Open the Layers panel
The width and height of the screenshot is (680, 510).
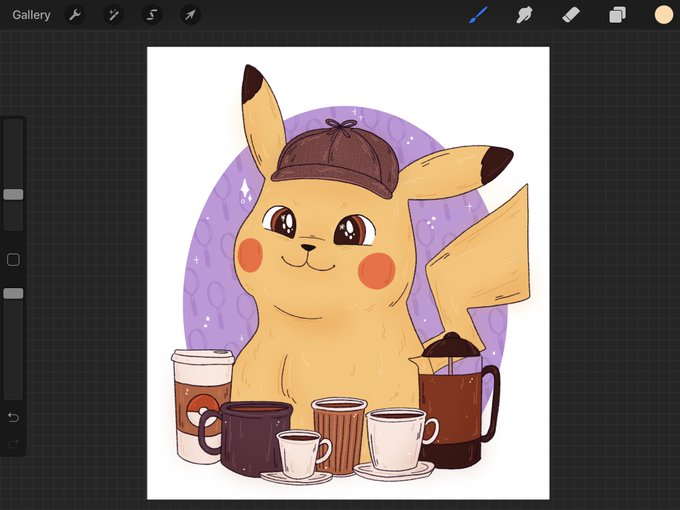pos(617,15)
